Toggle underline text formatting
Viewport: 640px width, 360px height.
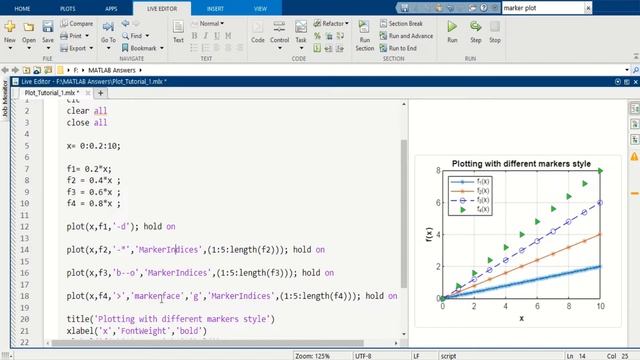pyautogui.click(x=217, y=36)
